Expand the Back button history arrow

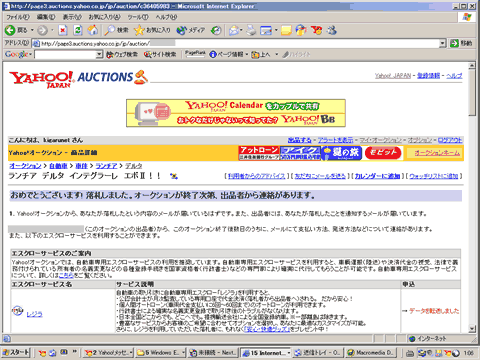[x=32, y=30]
